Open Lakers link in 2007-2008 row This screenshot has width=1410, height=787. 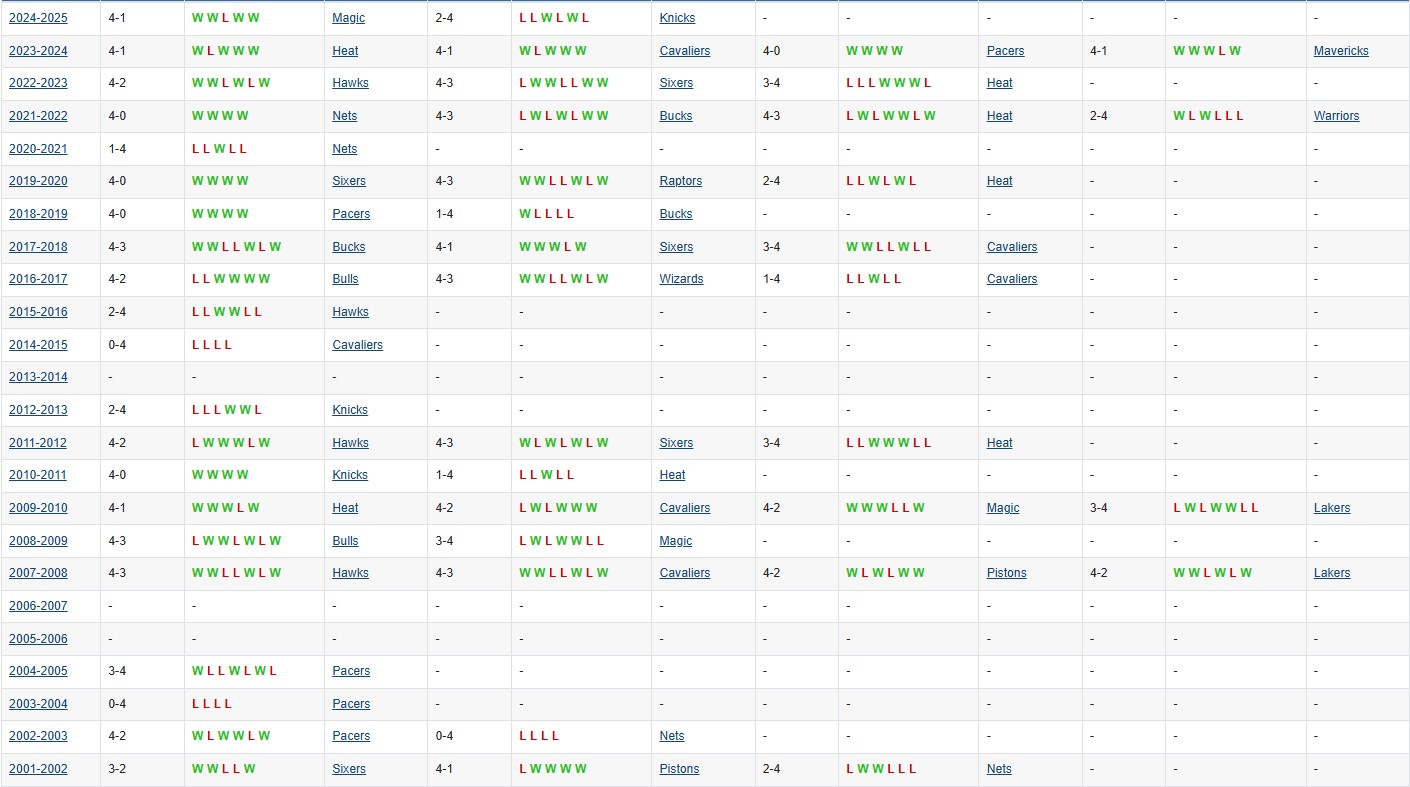coord(1331,573)
